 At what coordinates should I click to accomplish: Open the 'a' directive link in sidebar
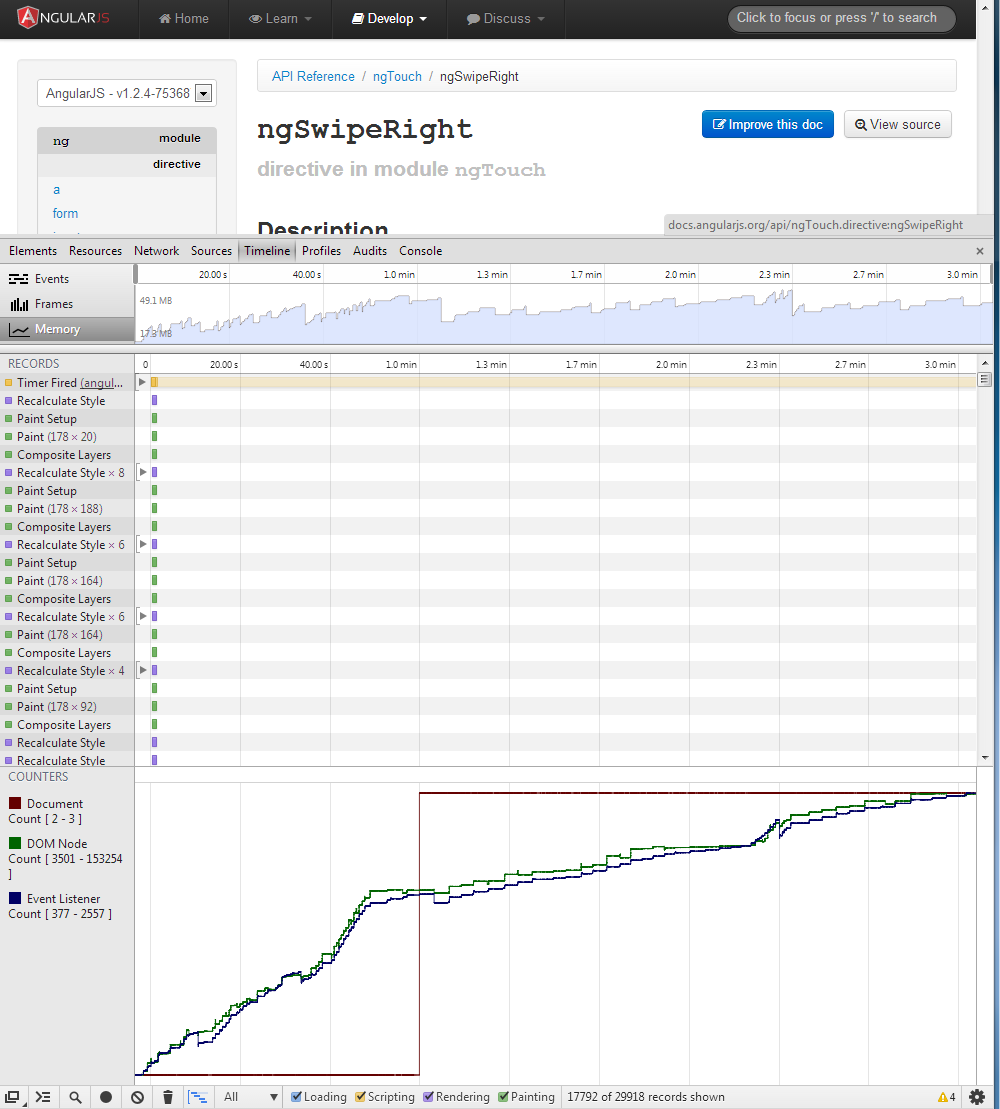coord(57,190)
